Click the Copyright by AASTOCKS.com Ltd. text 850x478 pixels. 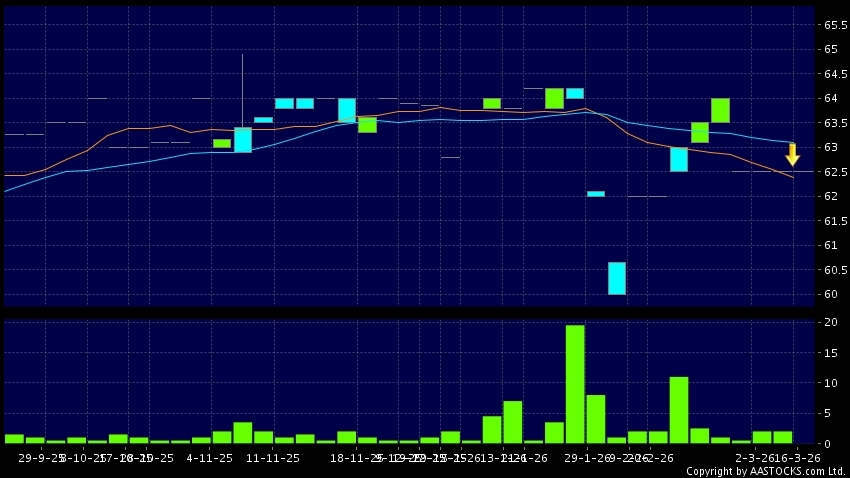766,471
